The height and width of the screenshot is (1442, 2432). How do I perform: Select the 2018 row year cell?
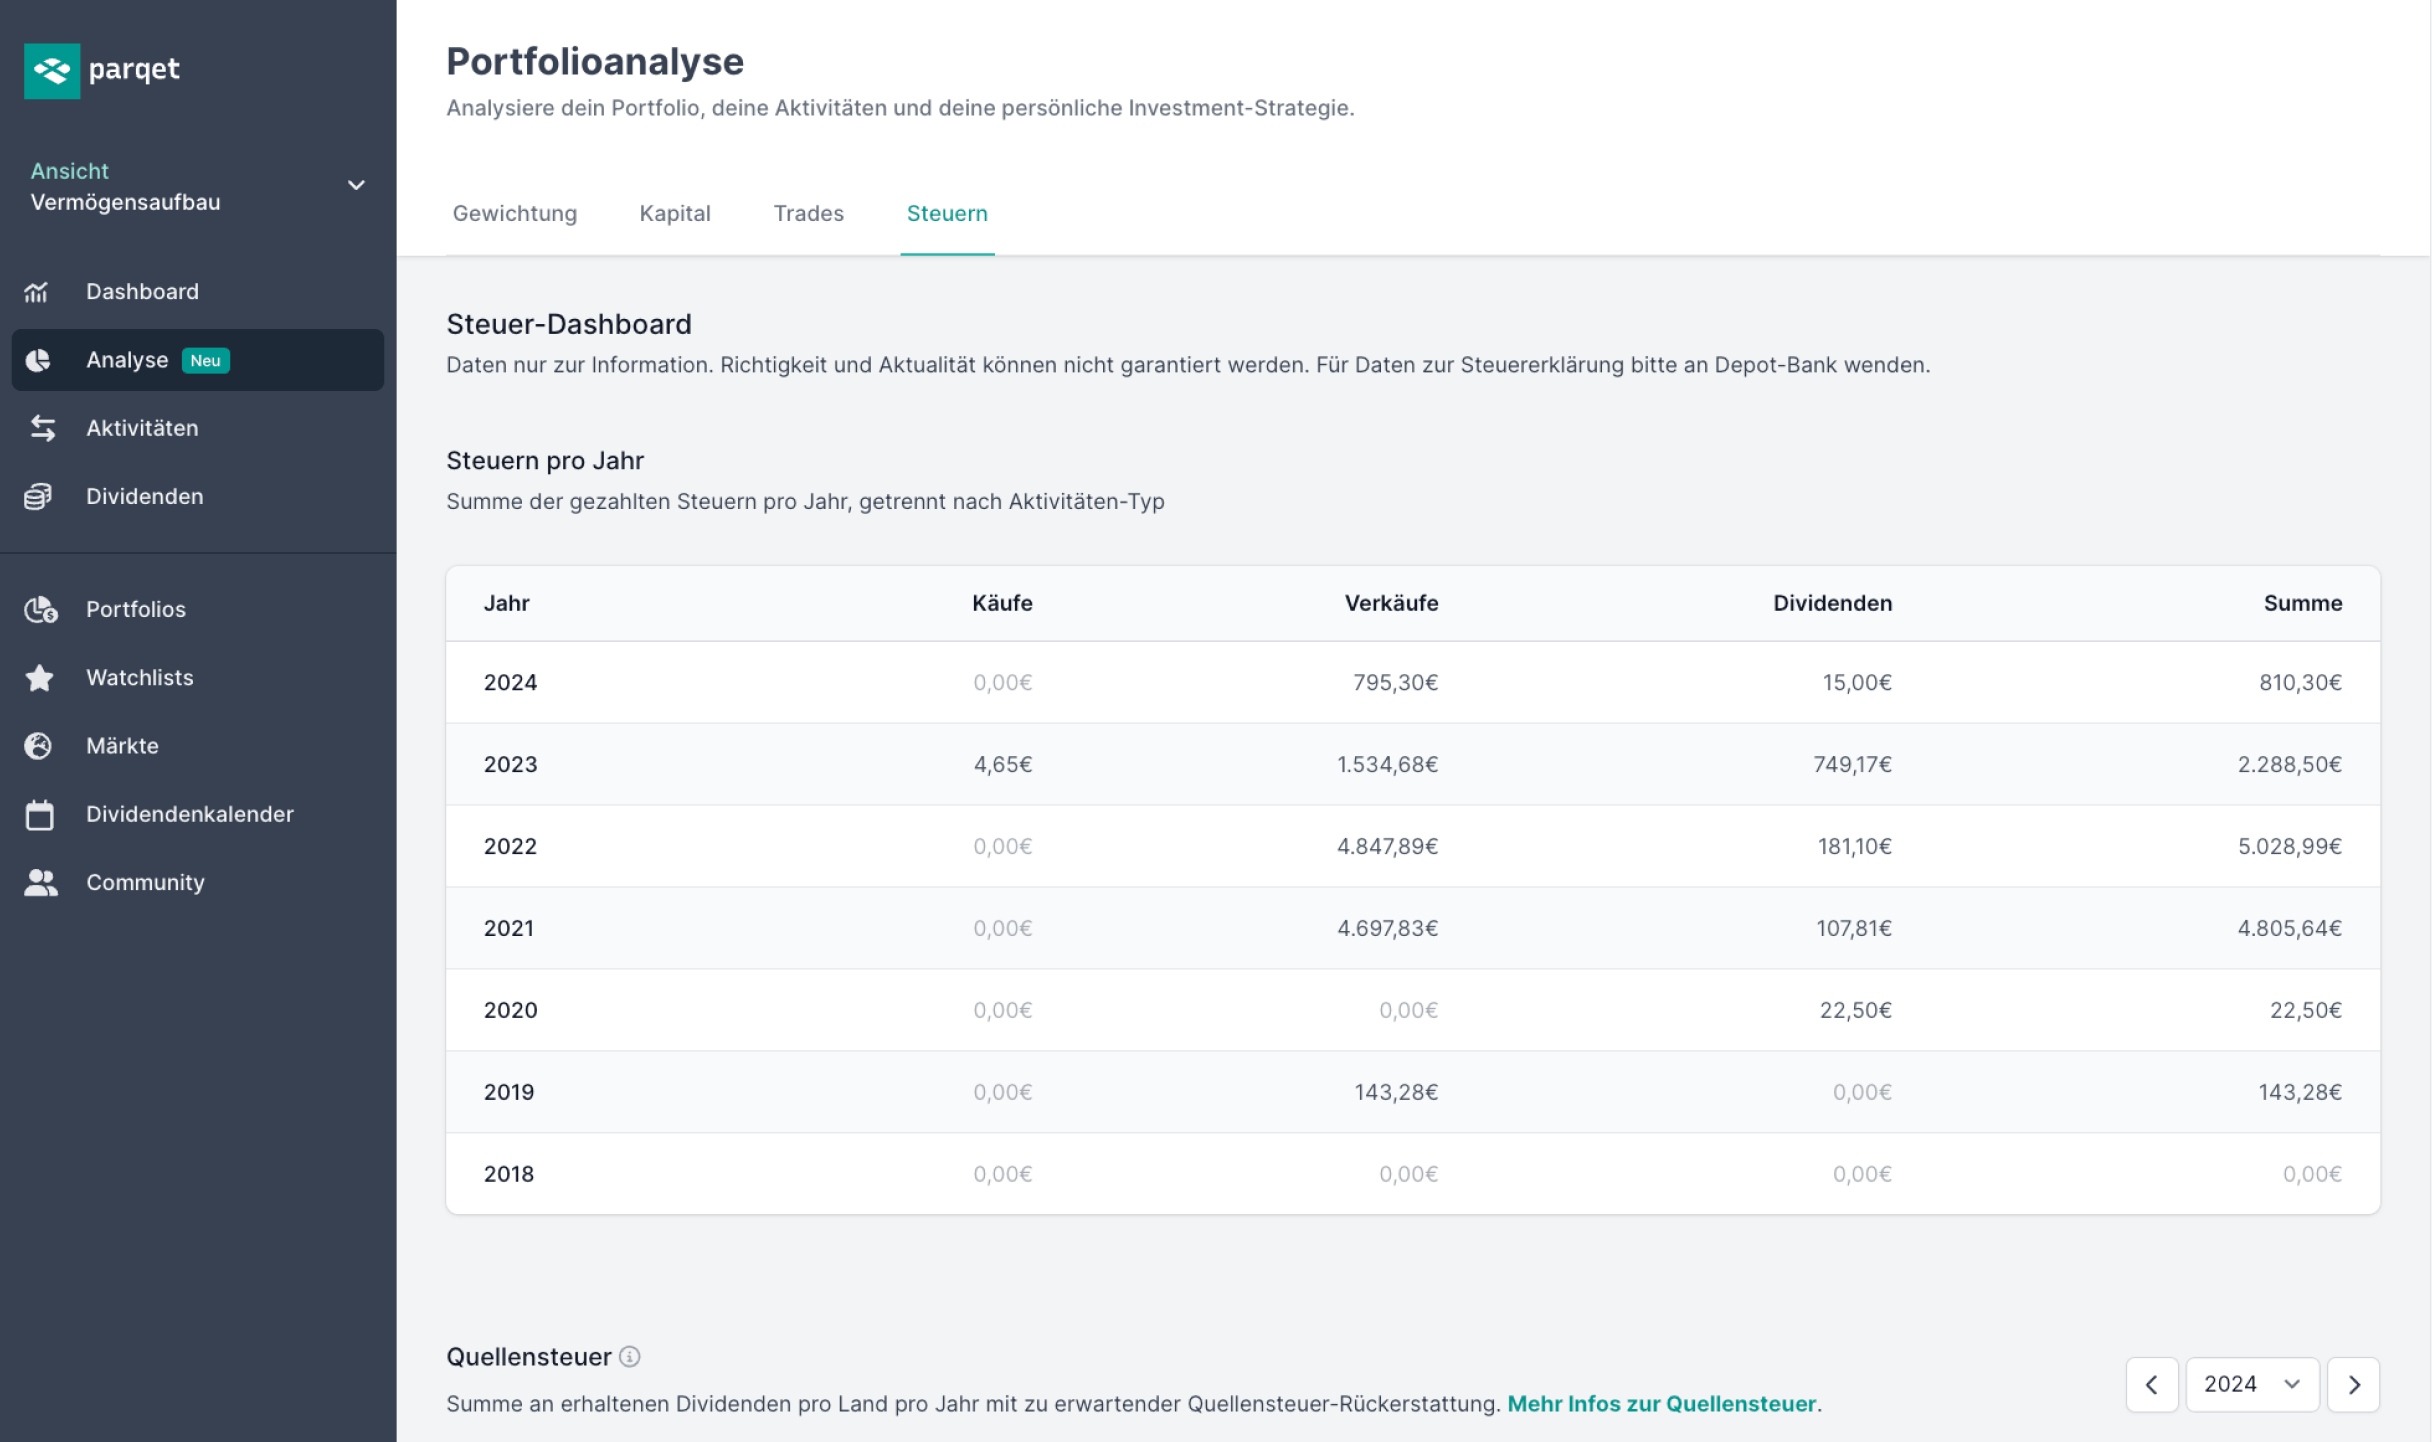pyautogui.click(x=509, y=1174)
